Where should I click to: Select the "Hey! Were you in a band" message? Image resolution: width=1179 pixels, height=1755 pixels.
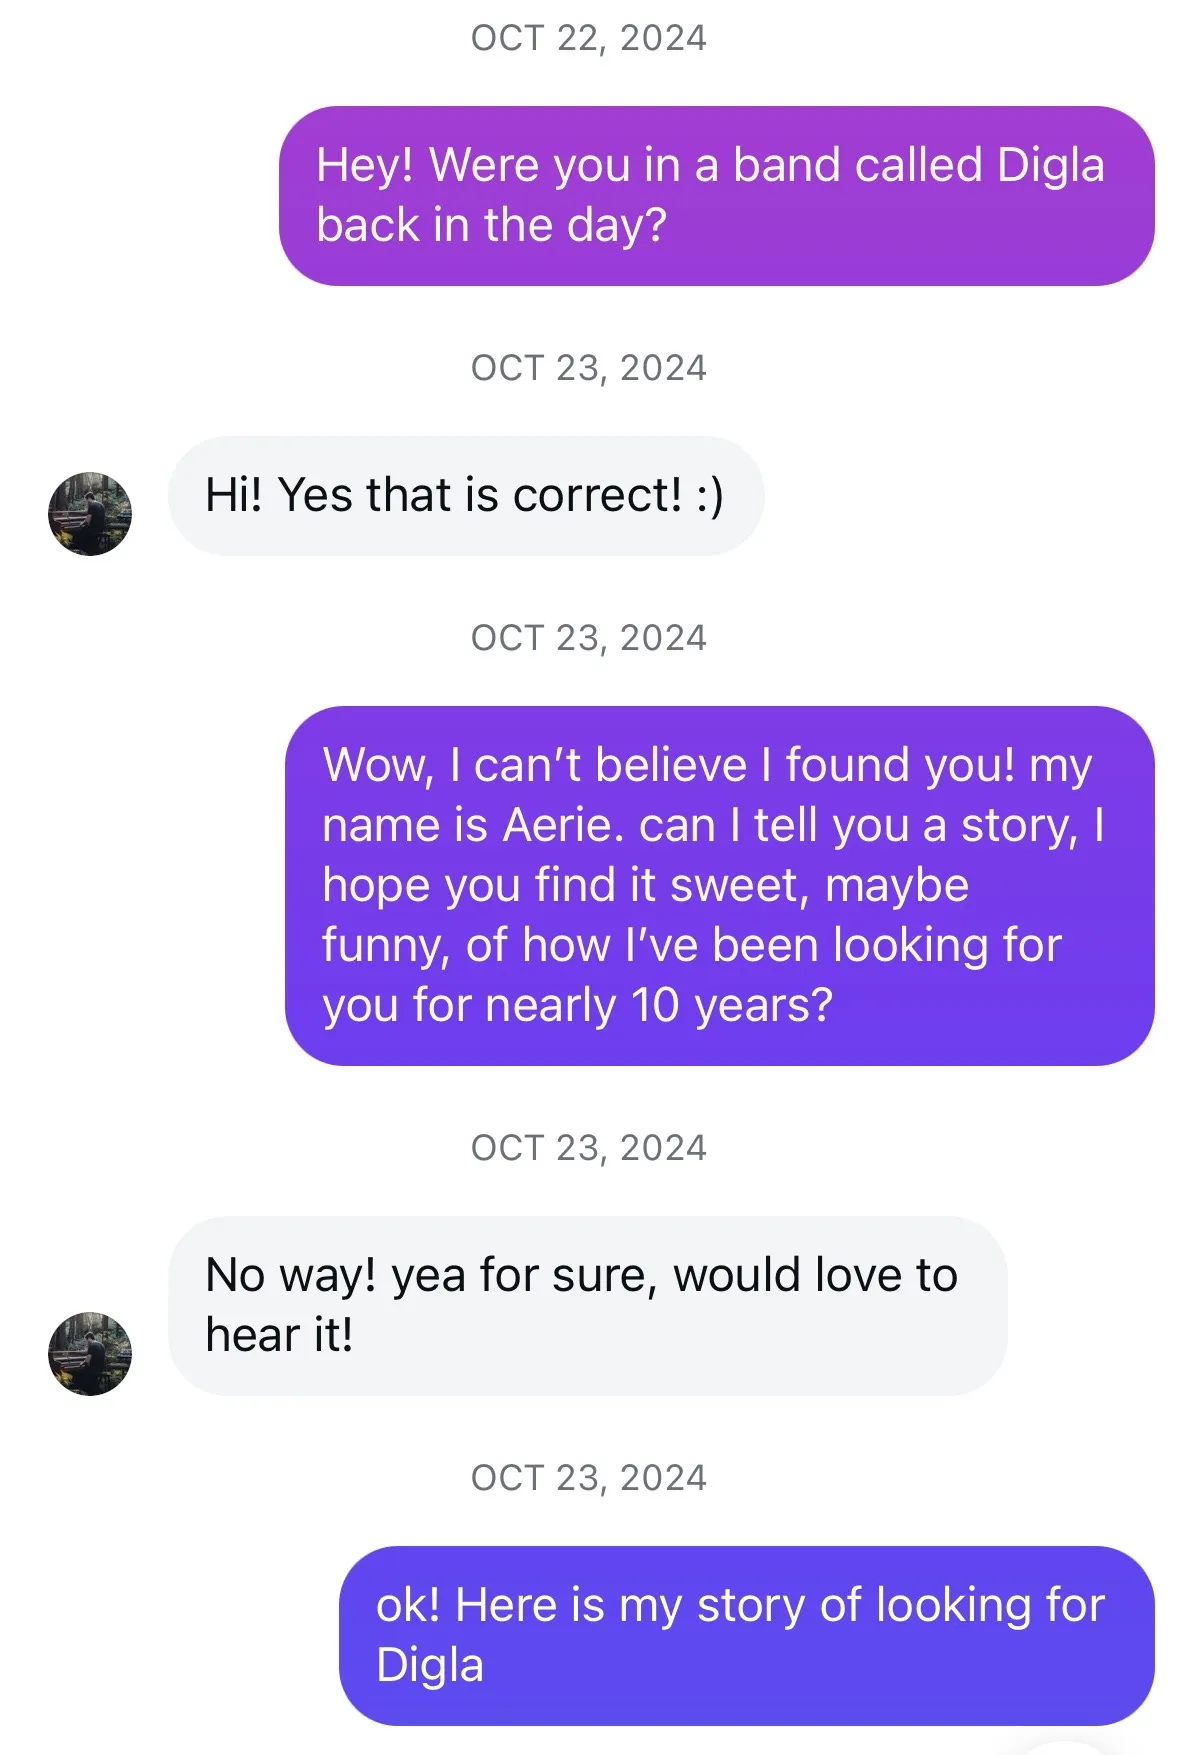pos(716,196)
